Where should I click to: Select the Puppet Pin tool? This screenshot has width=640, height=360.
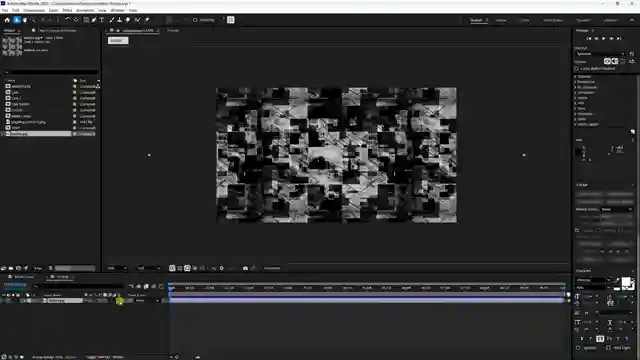147,20
